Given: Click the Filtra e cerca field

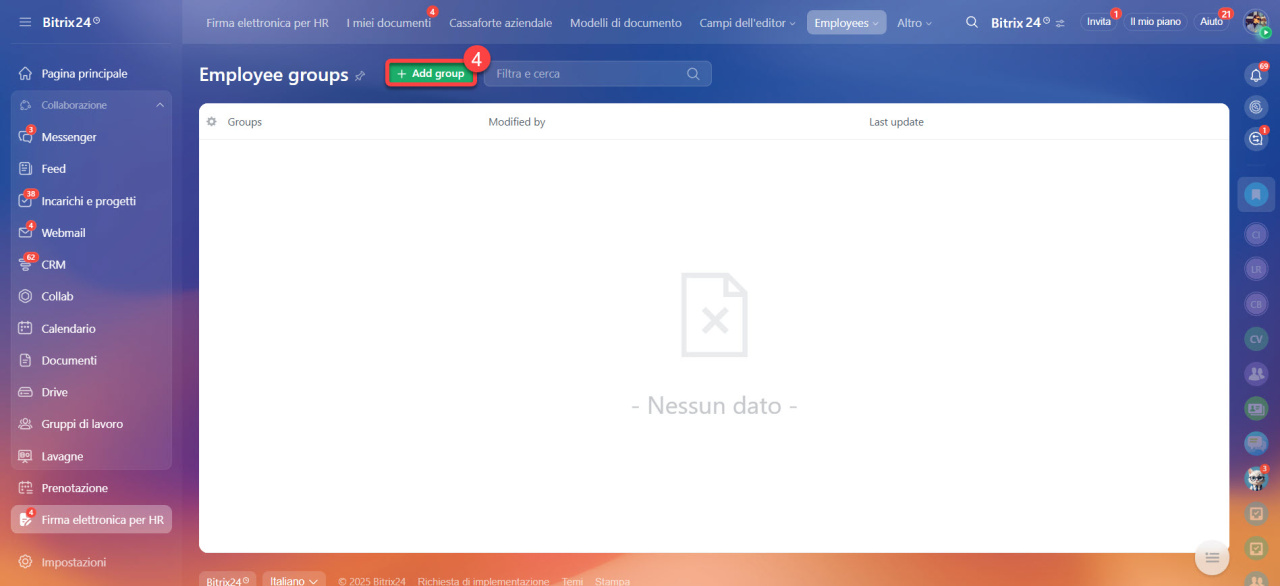Looking at the screenshot, I should click(585, 74).
